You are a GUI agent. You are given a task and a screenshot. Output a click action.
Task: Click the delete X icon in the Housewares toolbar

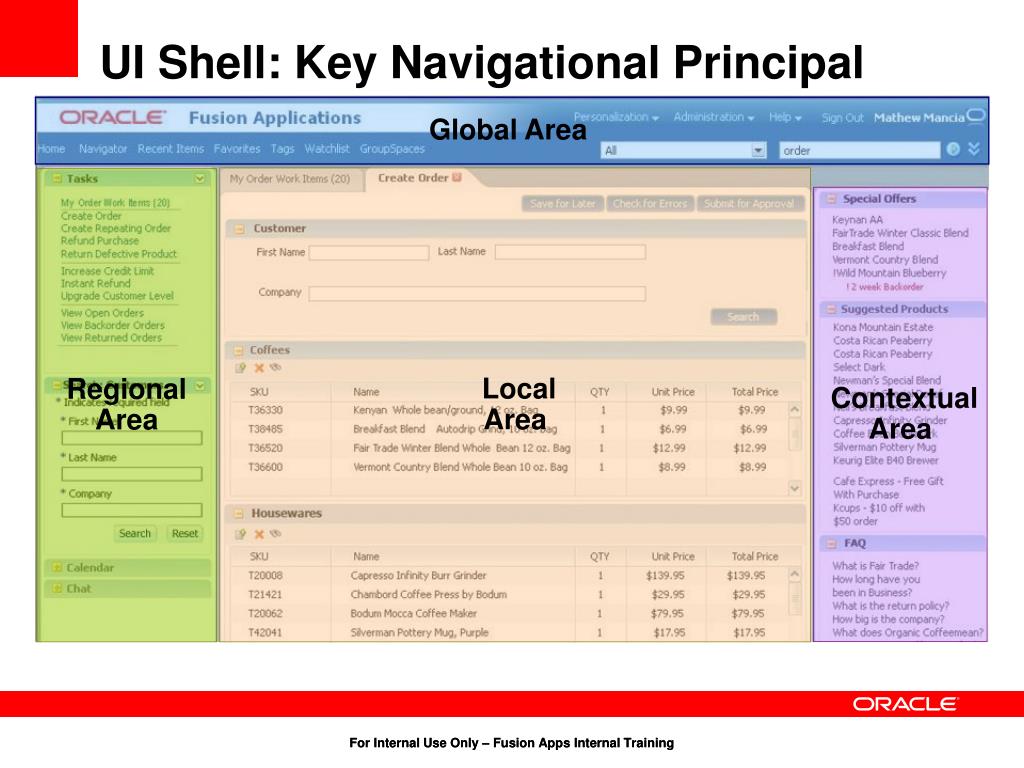tap(259, 534)
